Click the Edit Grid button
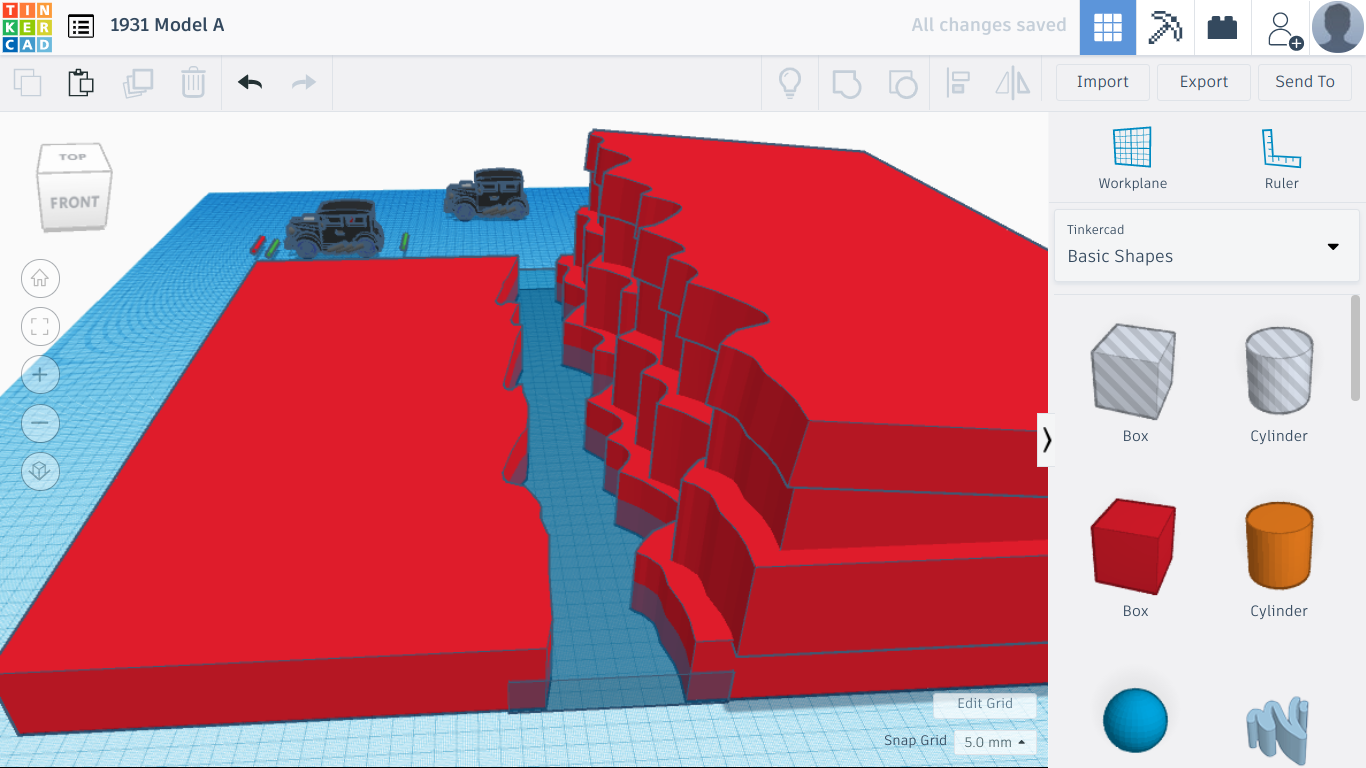Viewport: 1366px width, 768px height. coord(985,704)
